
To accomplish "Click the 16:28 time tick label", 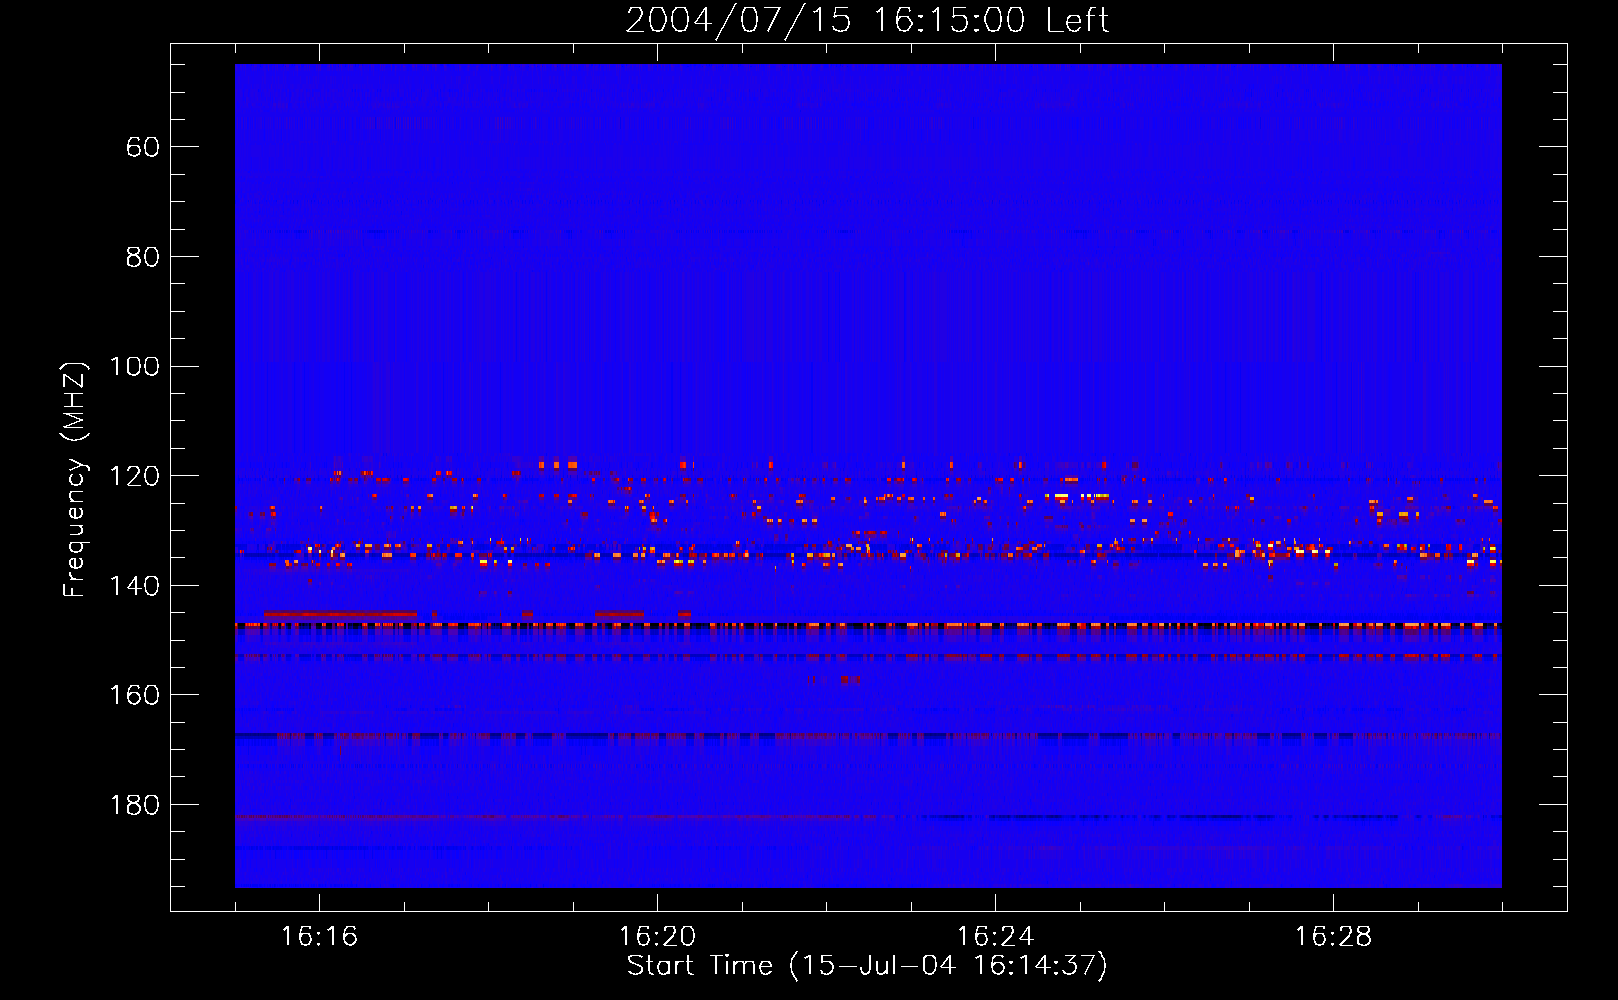I will pyautogui.click(x=1333, y=936).
